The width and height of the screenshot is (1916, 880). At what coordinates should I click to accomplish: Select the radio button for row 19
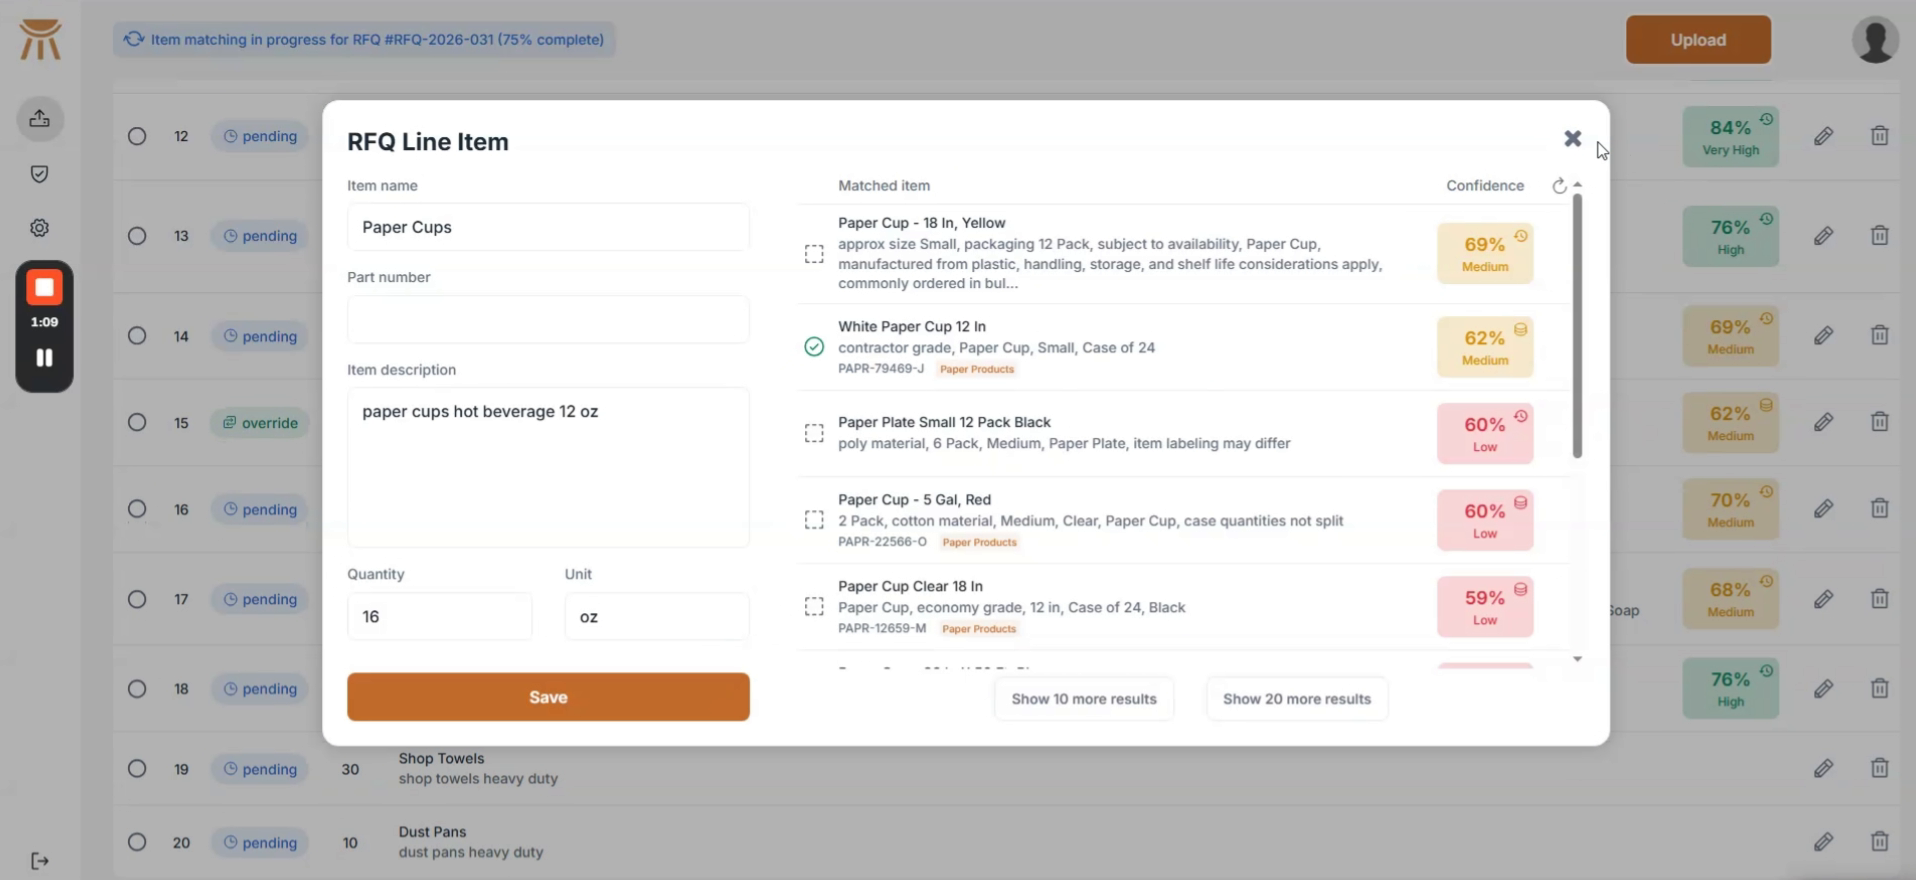click(137, 769)
